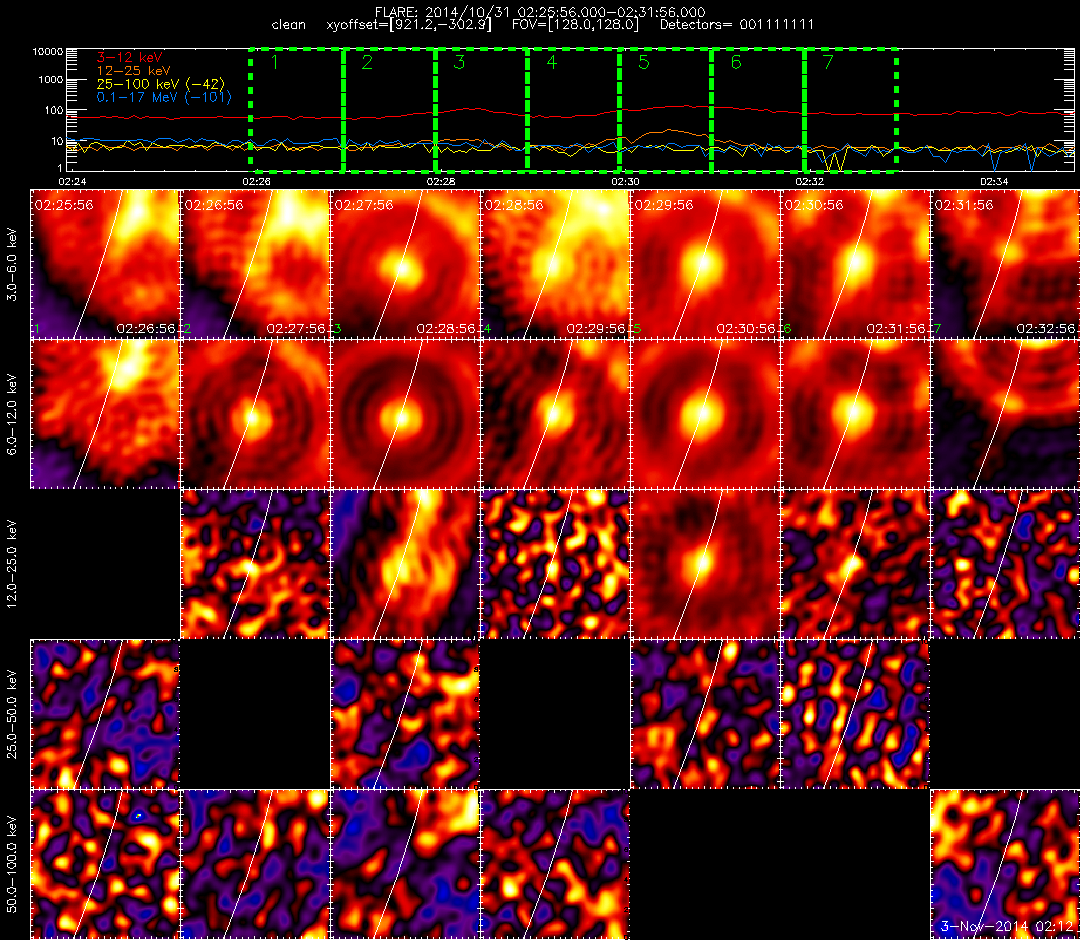
Task: Select interval 2 marker in the lightcurve plot
Action: (x=367, y=62)
